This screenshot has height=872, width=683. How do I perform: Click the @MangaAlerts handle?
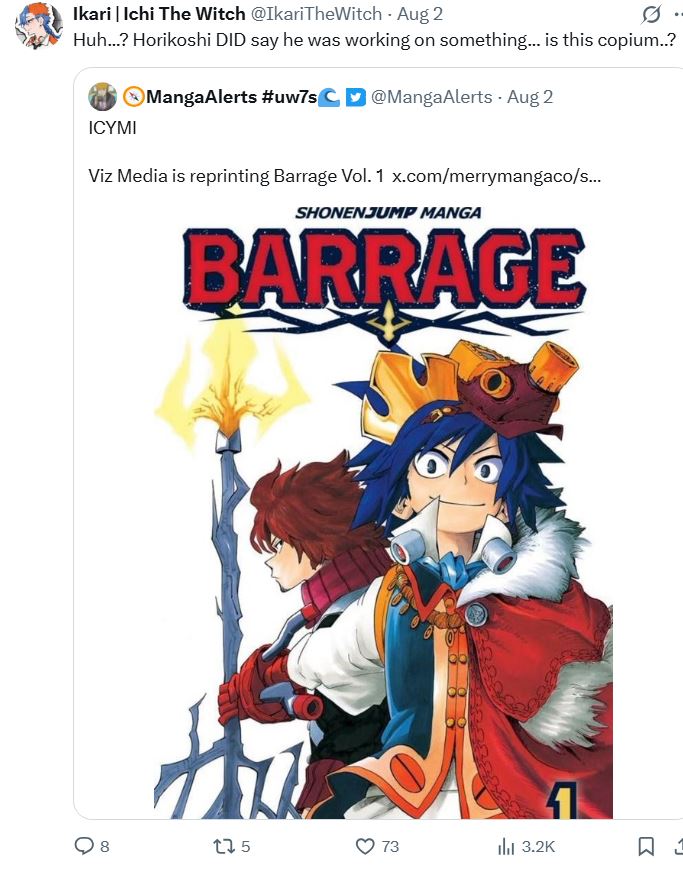pos(431,97)
